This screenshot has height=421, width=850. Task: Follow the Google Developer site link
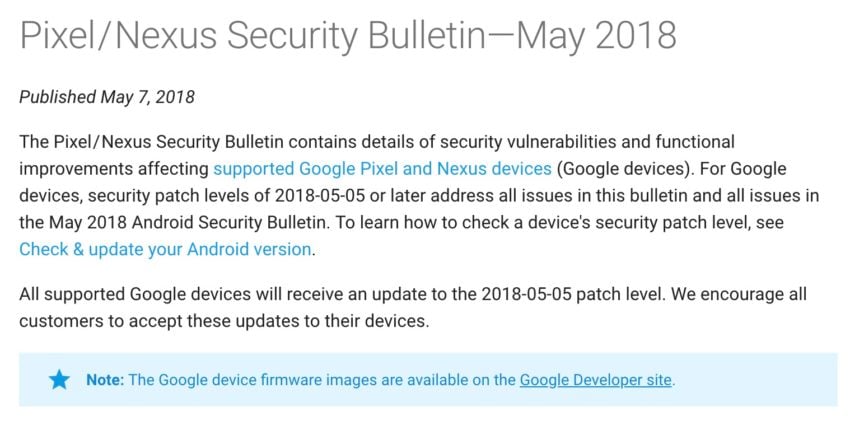596,380
